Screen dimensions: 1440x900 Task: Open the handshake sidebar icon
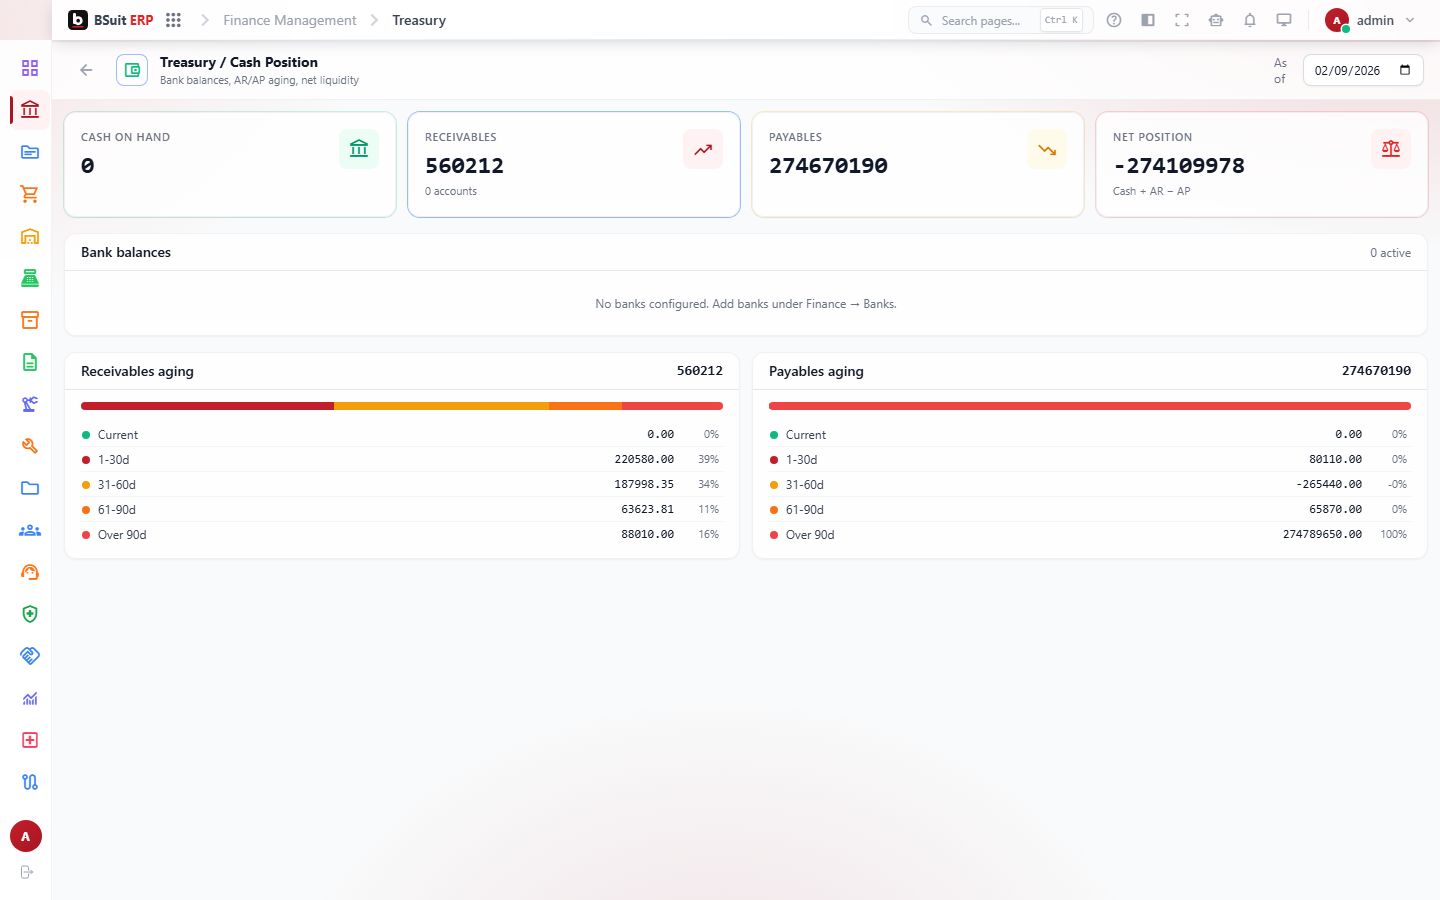click(x=30, y=656)
